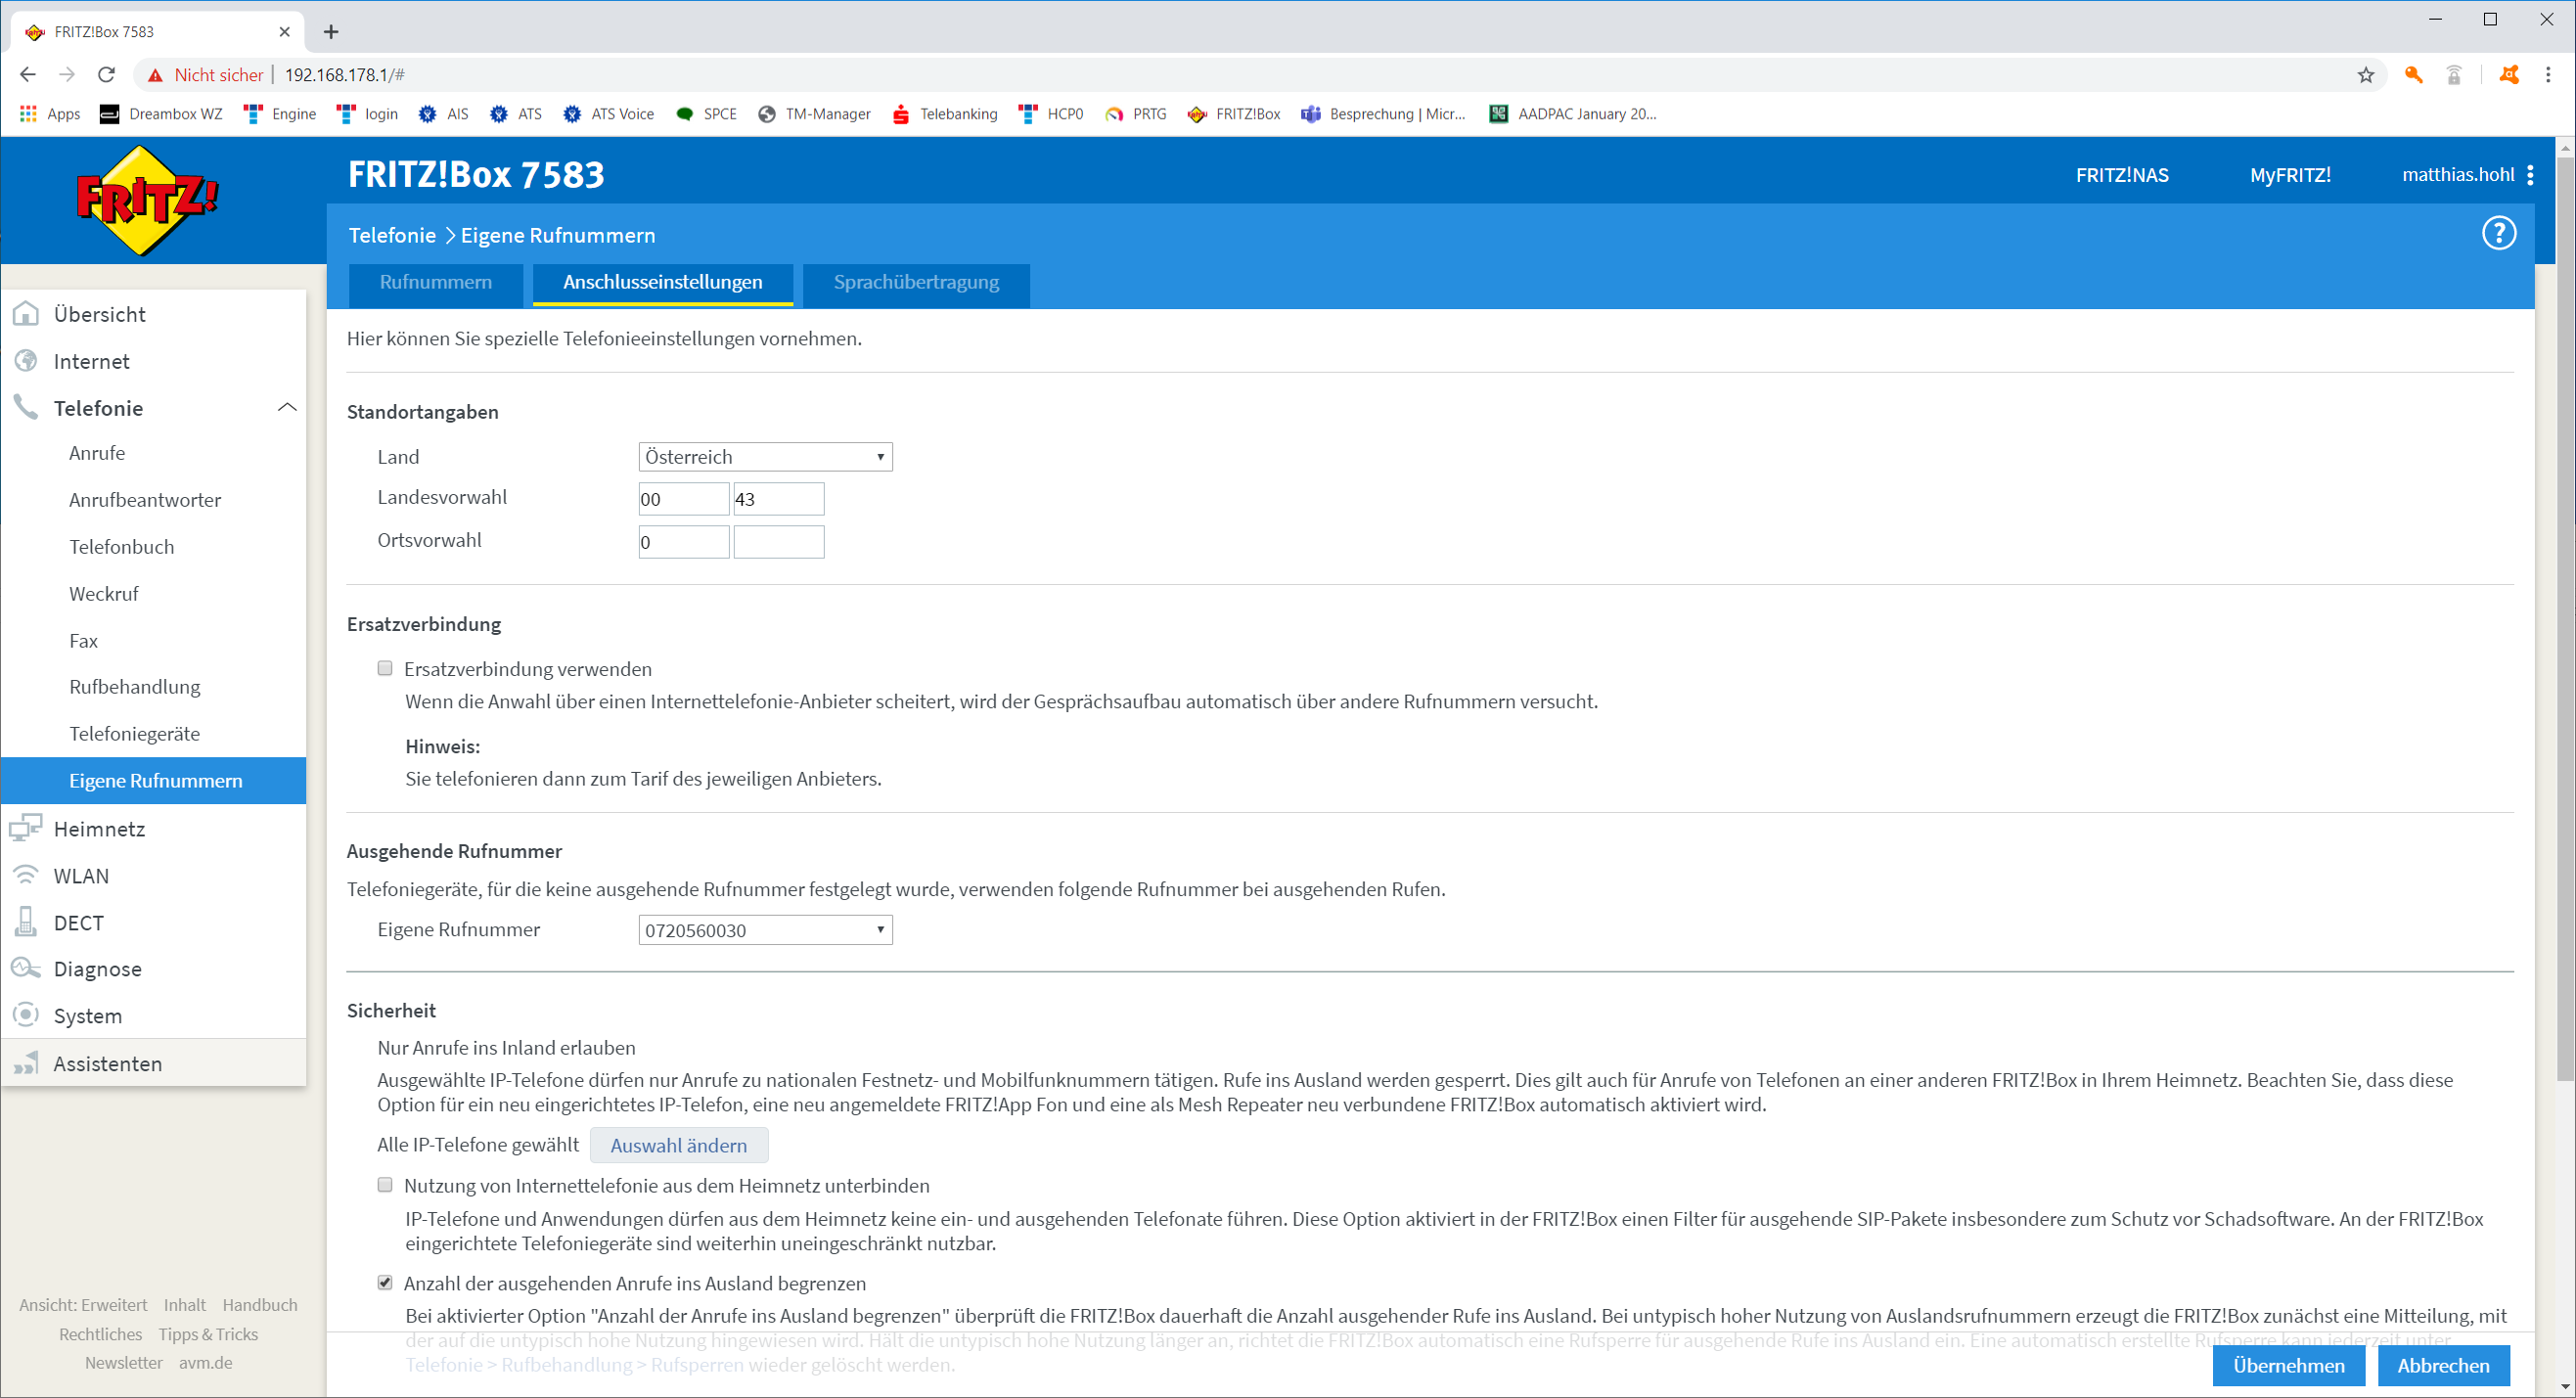The height and width of the screenshot is (1398, 2576).
Task: Open Anrufe in Telefonie submenu
Action: [97, 453]
